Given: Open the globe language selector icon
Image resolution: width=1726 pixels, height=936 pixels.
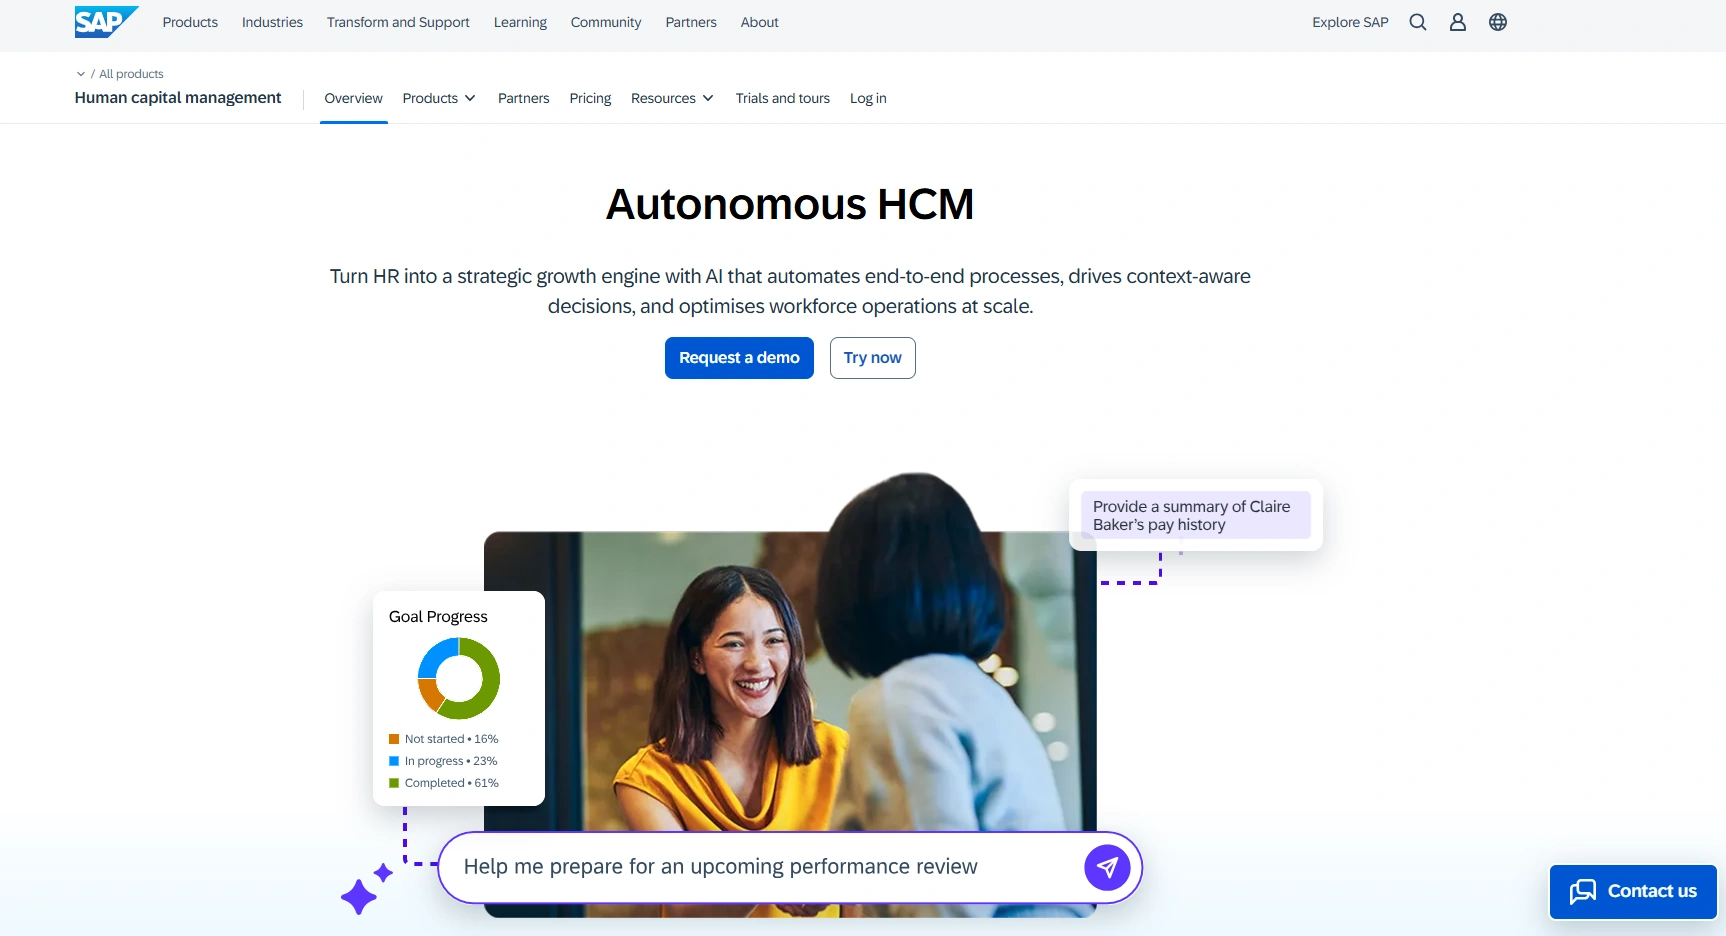Looking at the screenshot, I should [x=1497, y=22].
